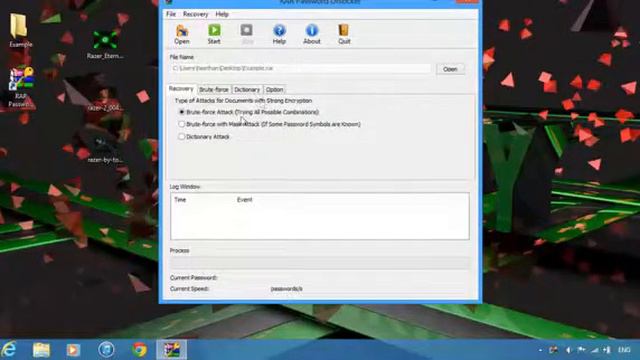Click the ENG language indicator
This screenshot has height=360, width=640.
(624, 350)
